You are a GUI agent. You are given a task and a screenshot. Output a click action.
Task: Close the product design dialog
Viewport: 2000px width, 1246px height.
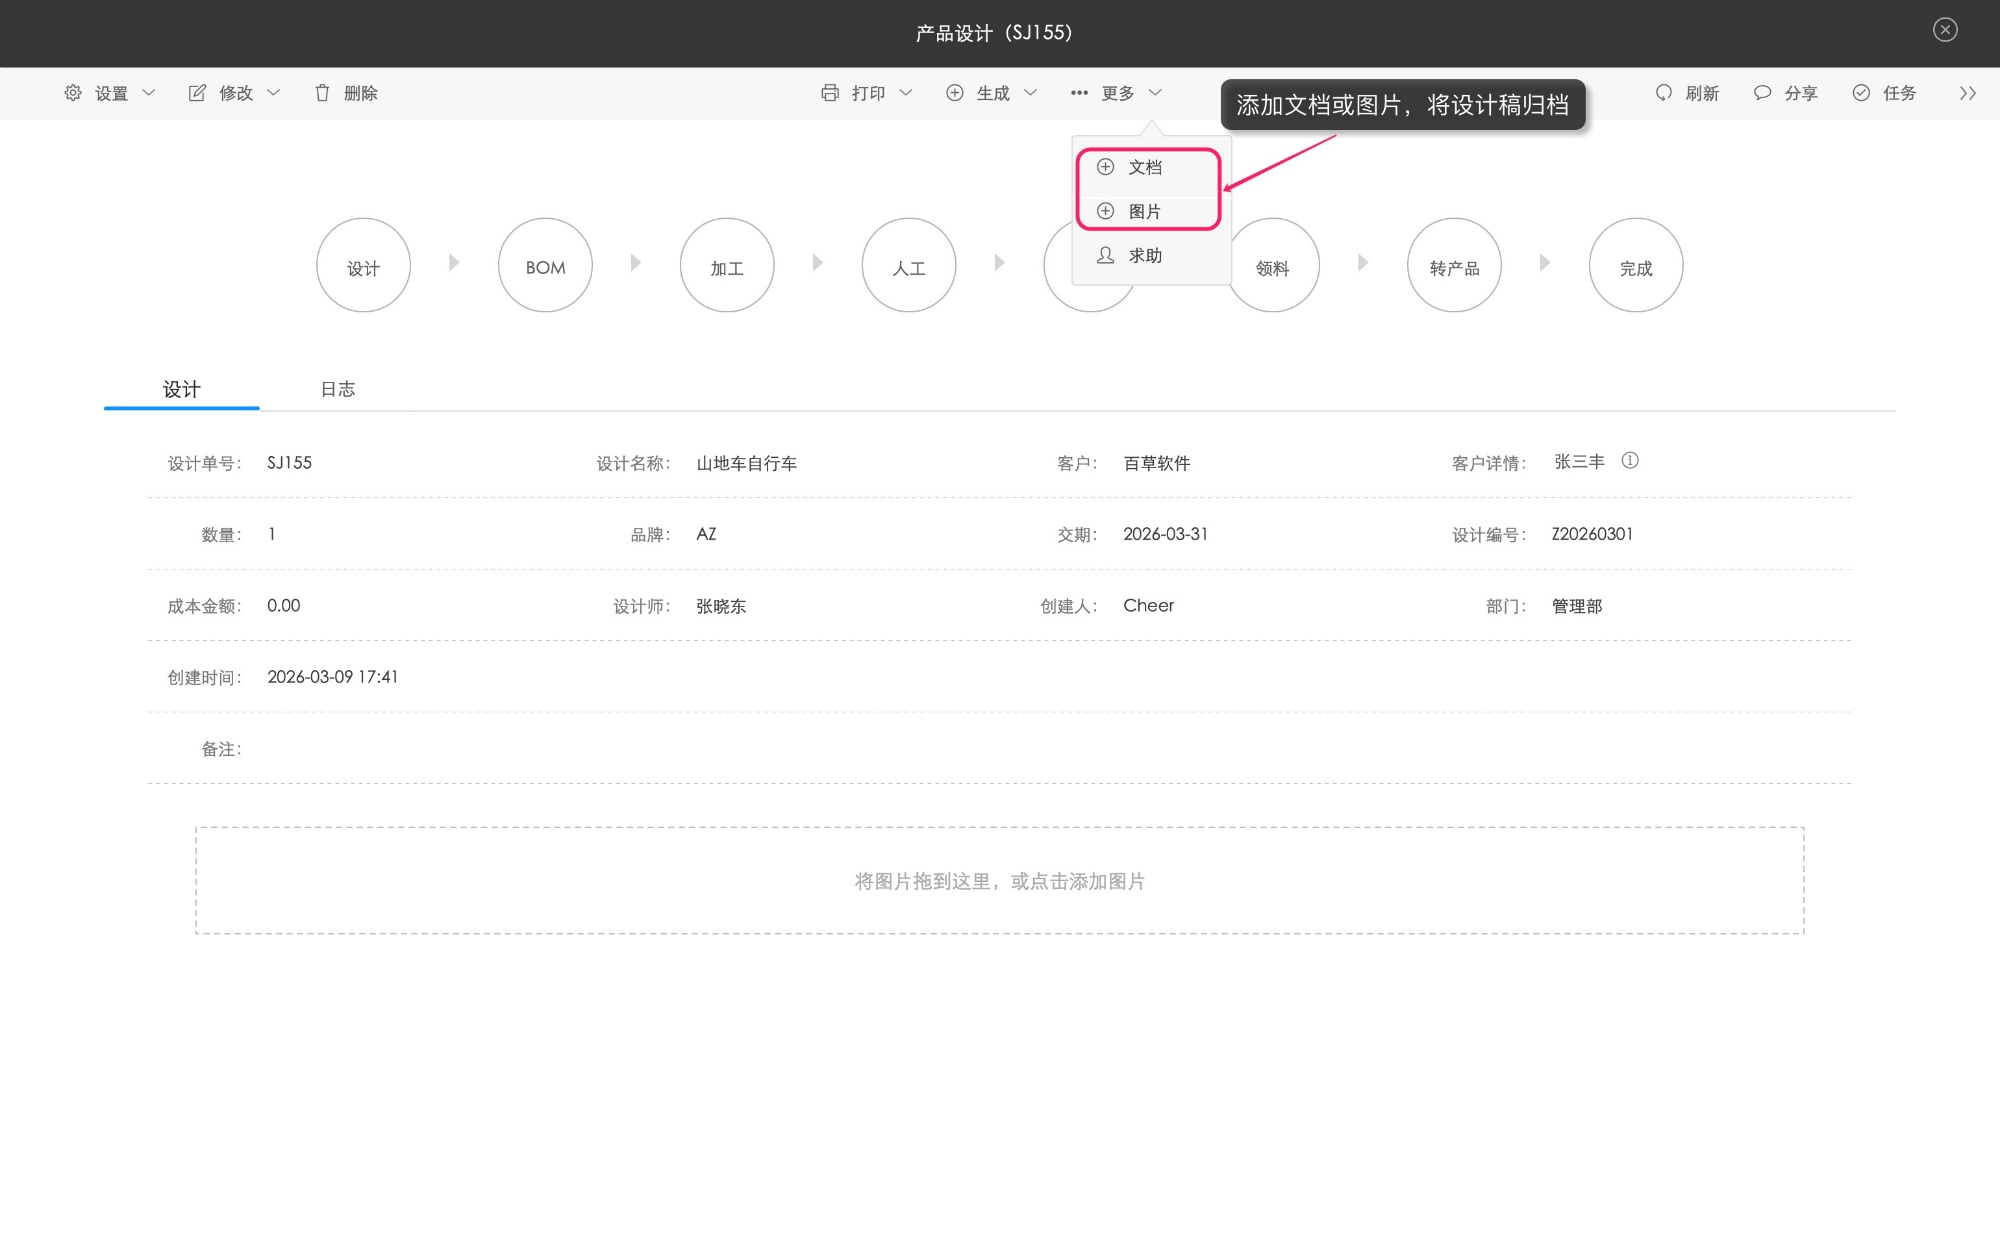1945,30
